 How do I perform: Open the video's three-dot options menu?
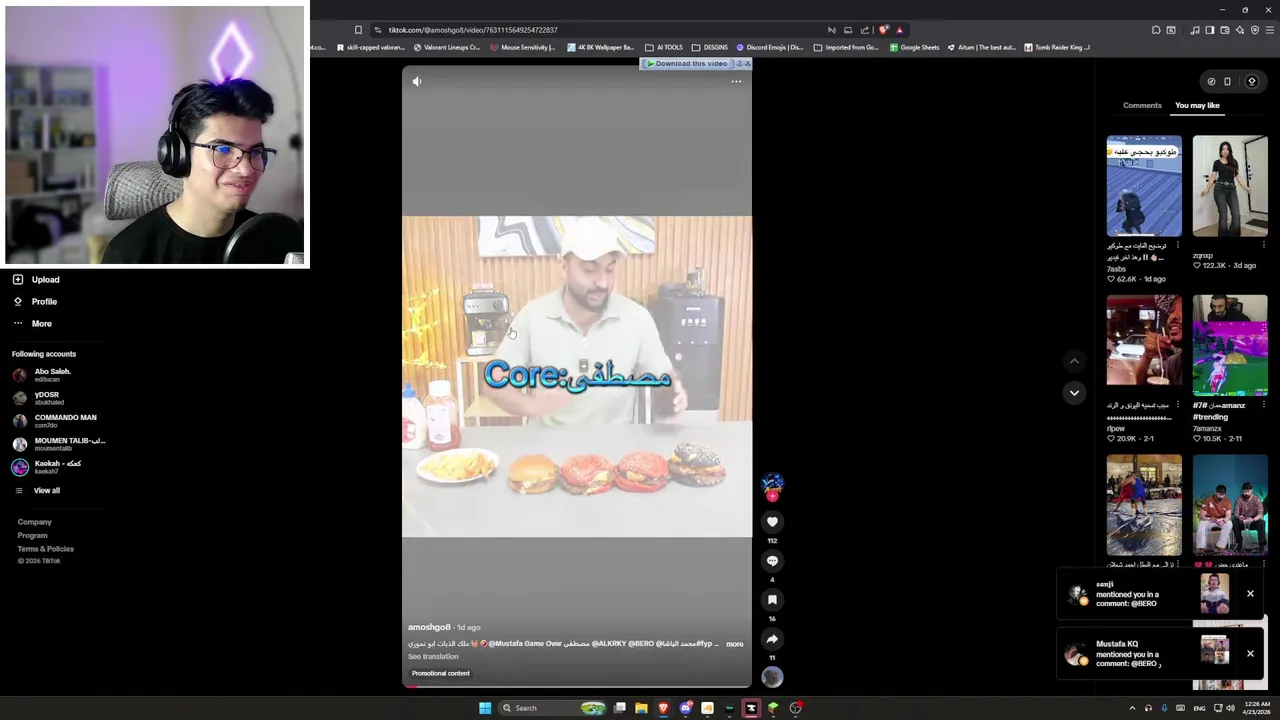(736, 81)
